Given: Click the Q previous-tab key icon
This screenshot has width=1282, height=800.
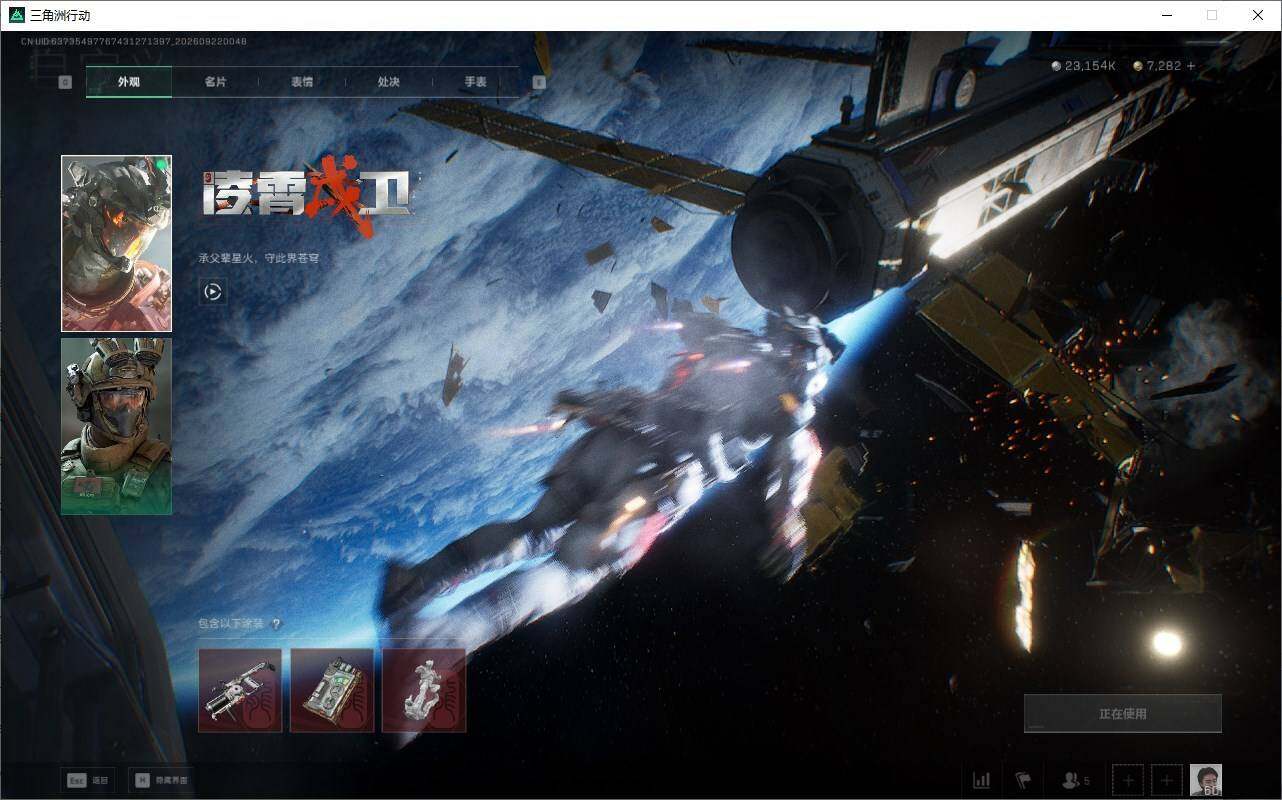Looking at the screenshot, I should pyautogui.click(x=65, y=82).
